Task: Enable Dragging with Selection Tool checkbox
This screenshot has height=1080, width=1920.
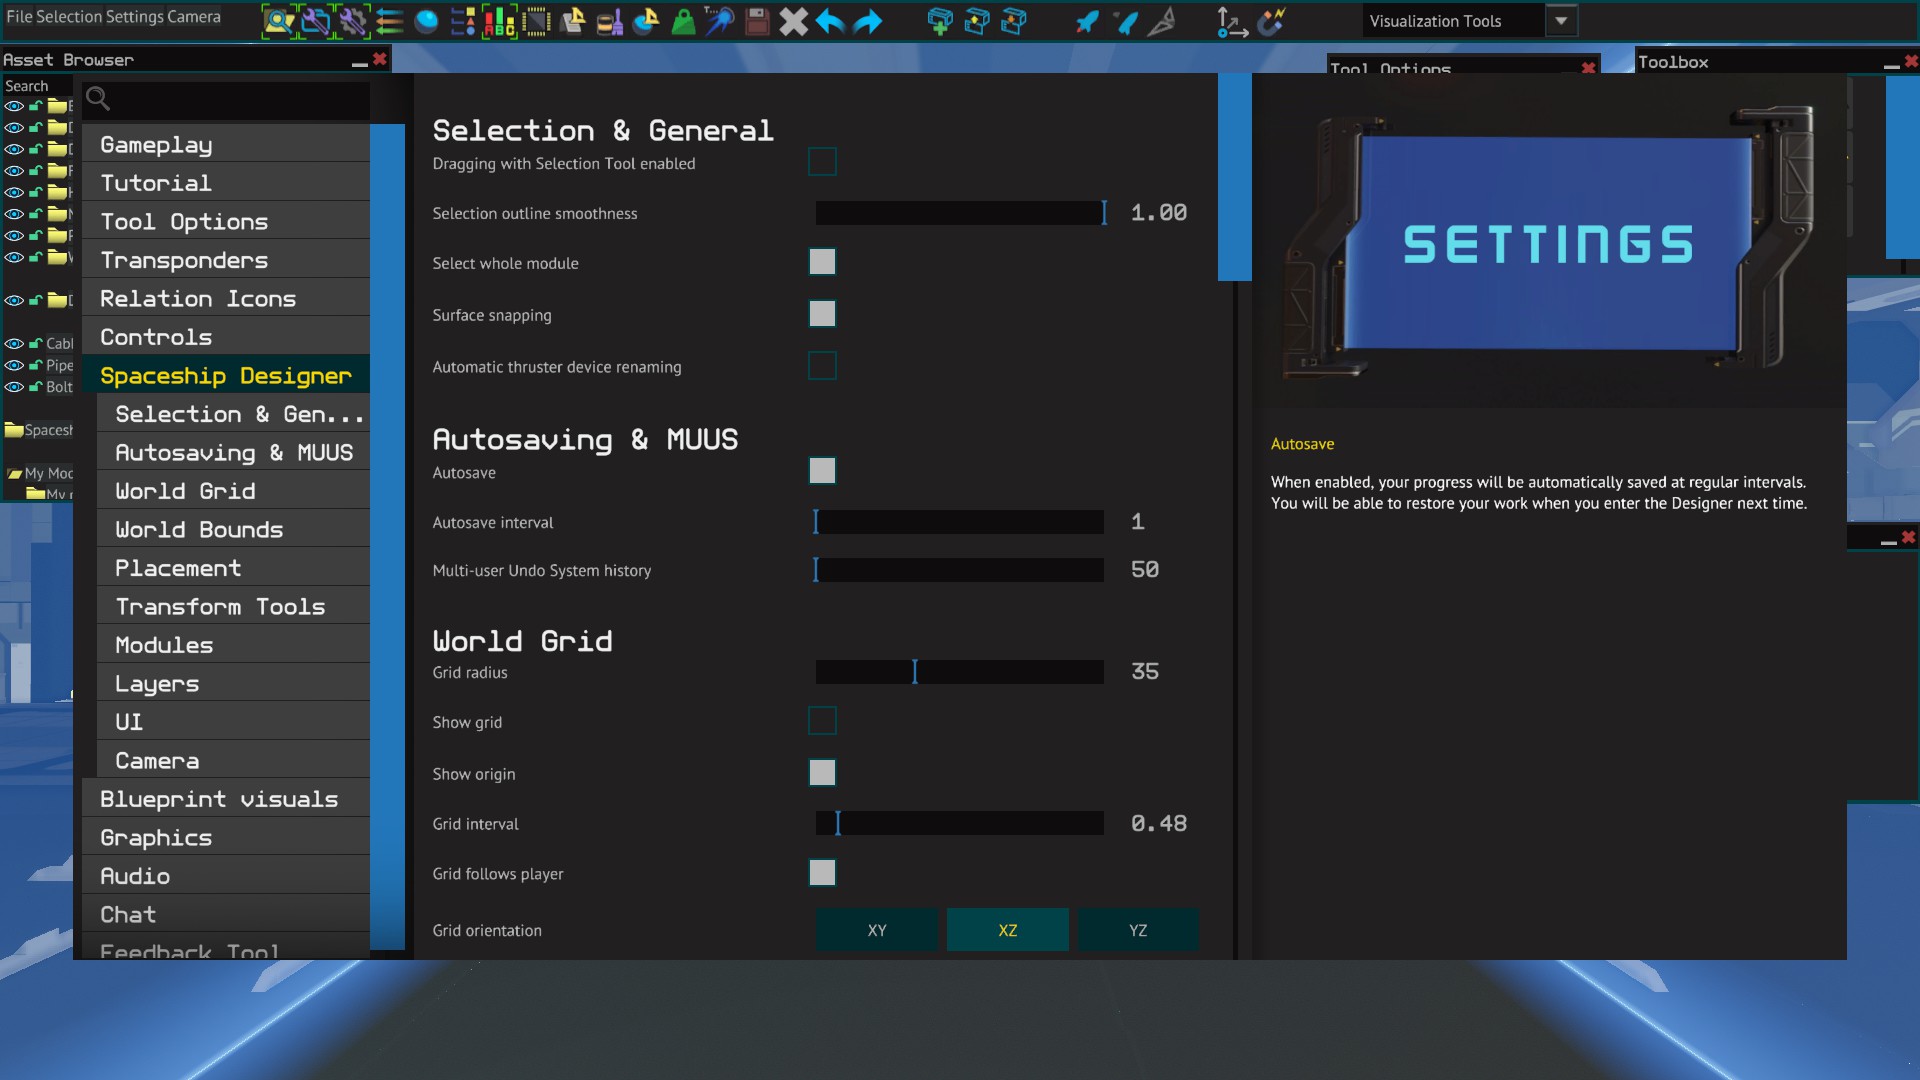Action: [x=822, y=162]
